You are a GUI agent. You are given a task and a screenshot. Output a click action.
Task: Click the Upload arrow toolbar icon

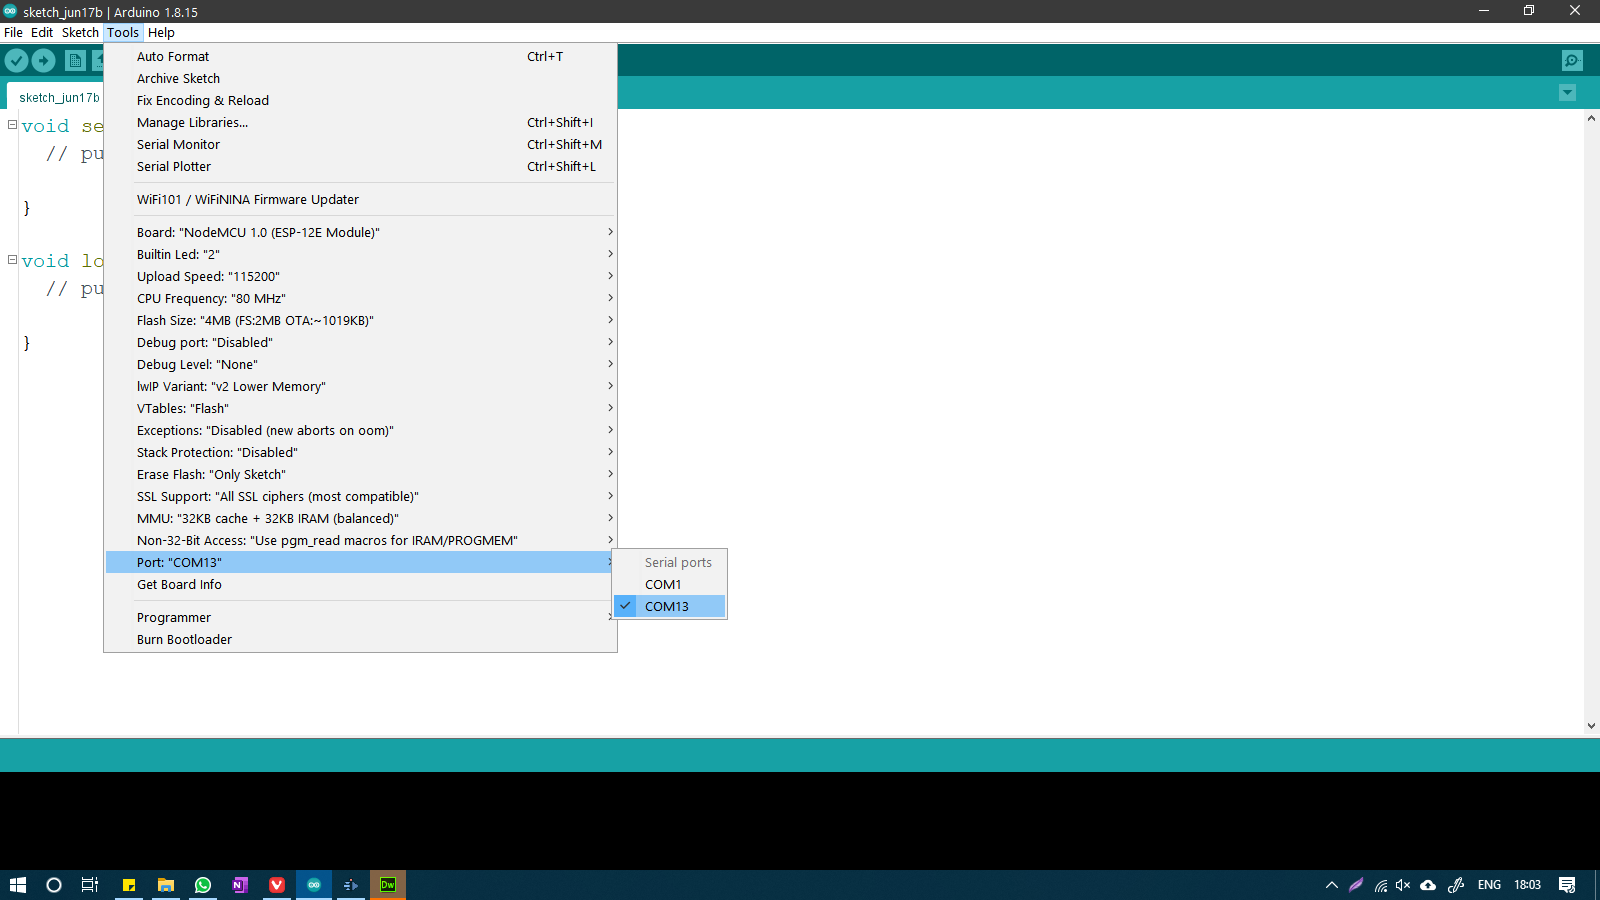(44, 60)
